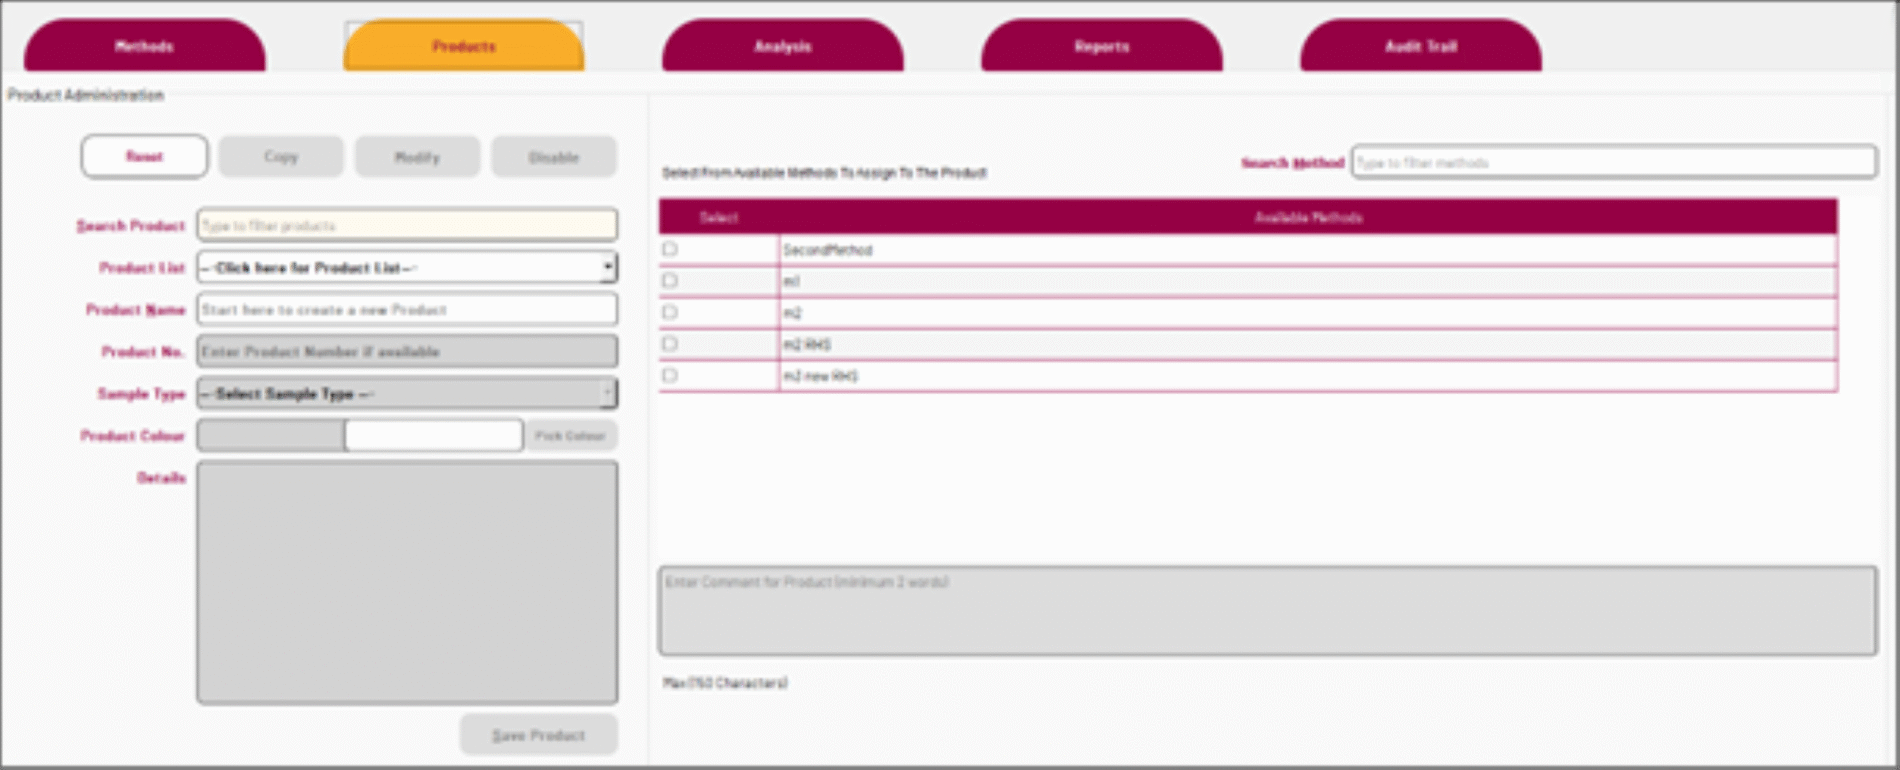
Task: Click the Reset button
Action: 145,157
